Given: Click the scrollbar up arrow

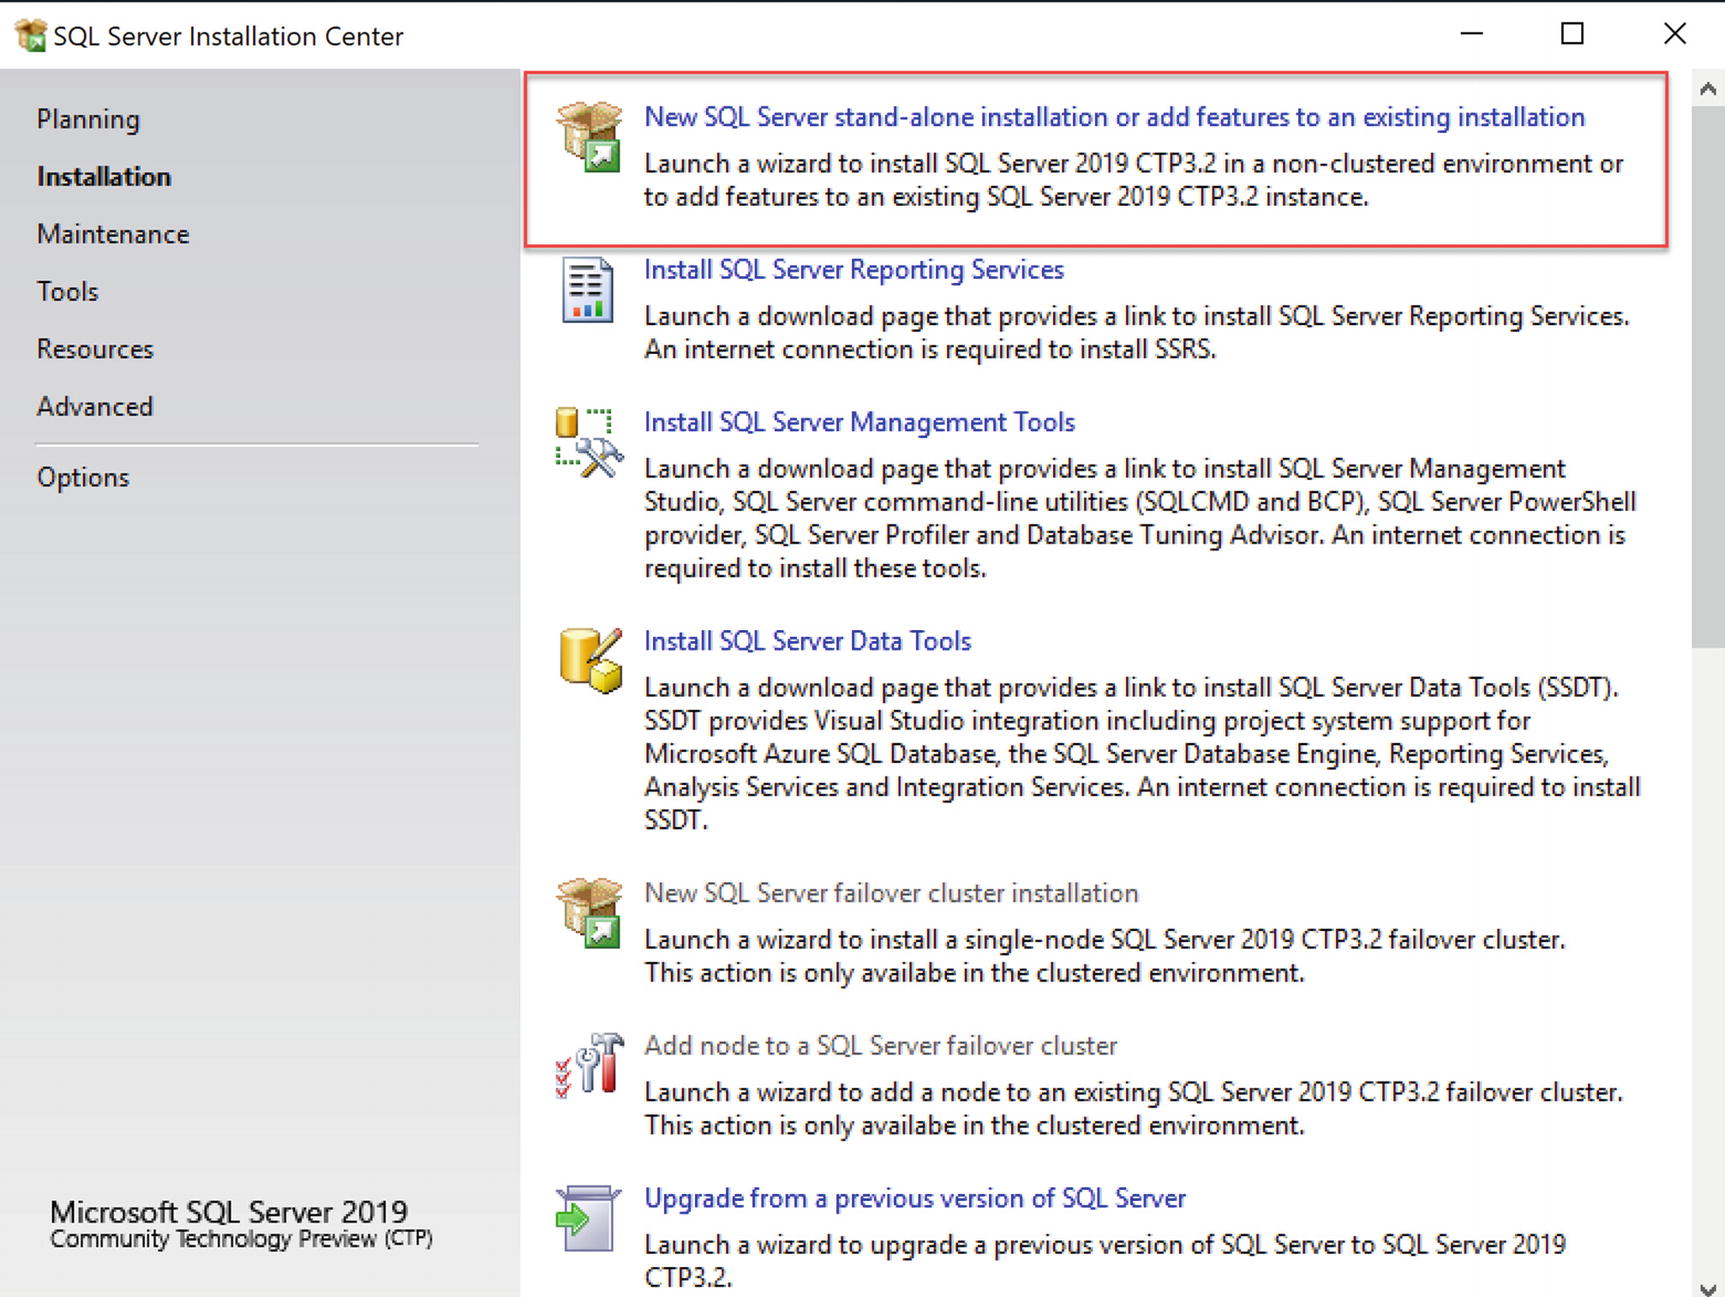Looking at the screenshot, I should point(1708,89).
